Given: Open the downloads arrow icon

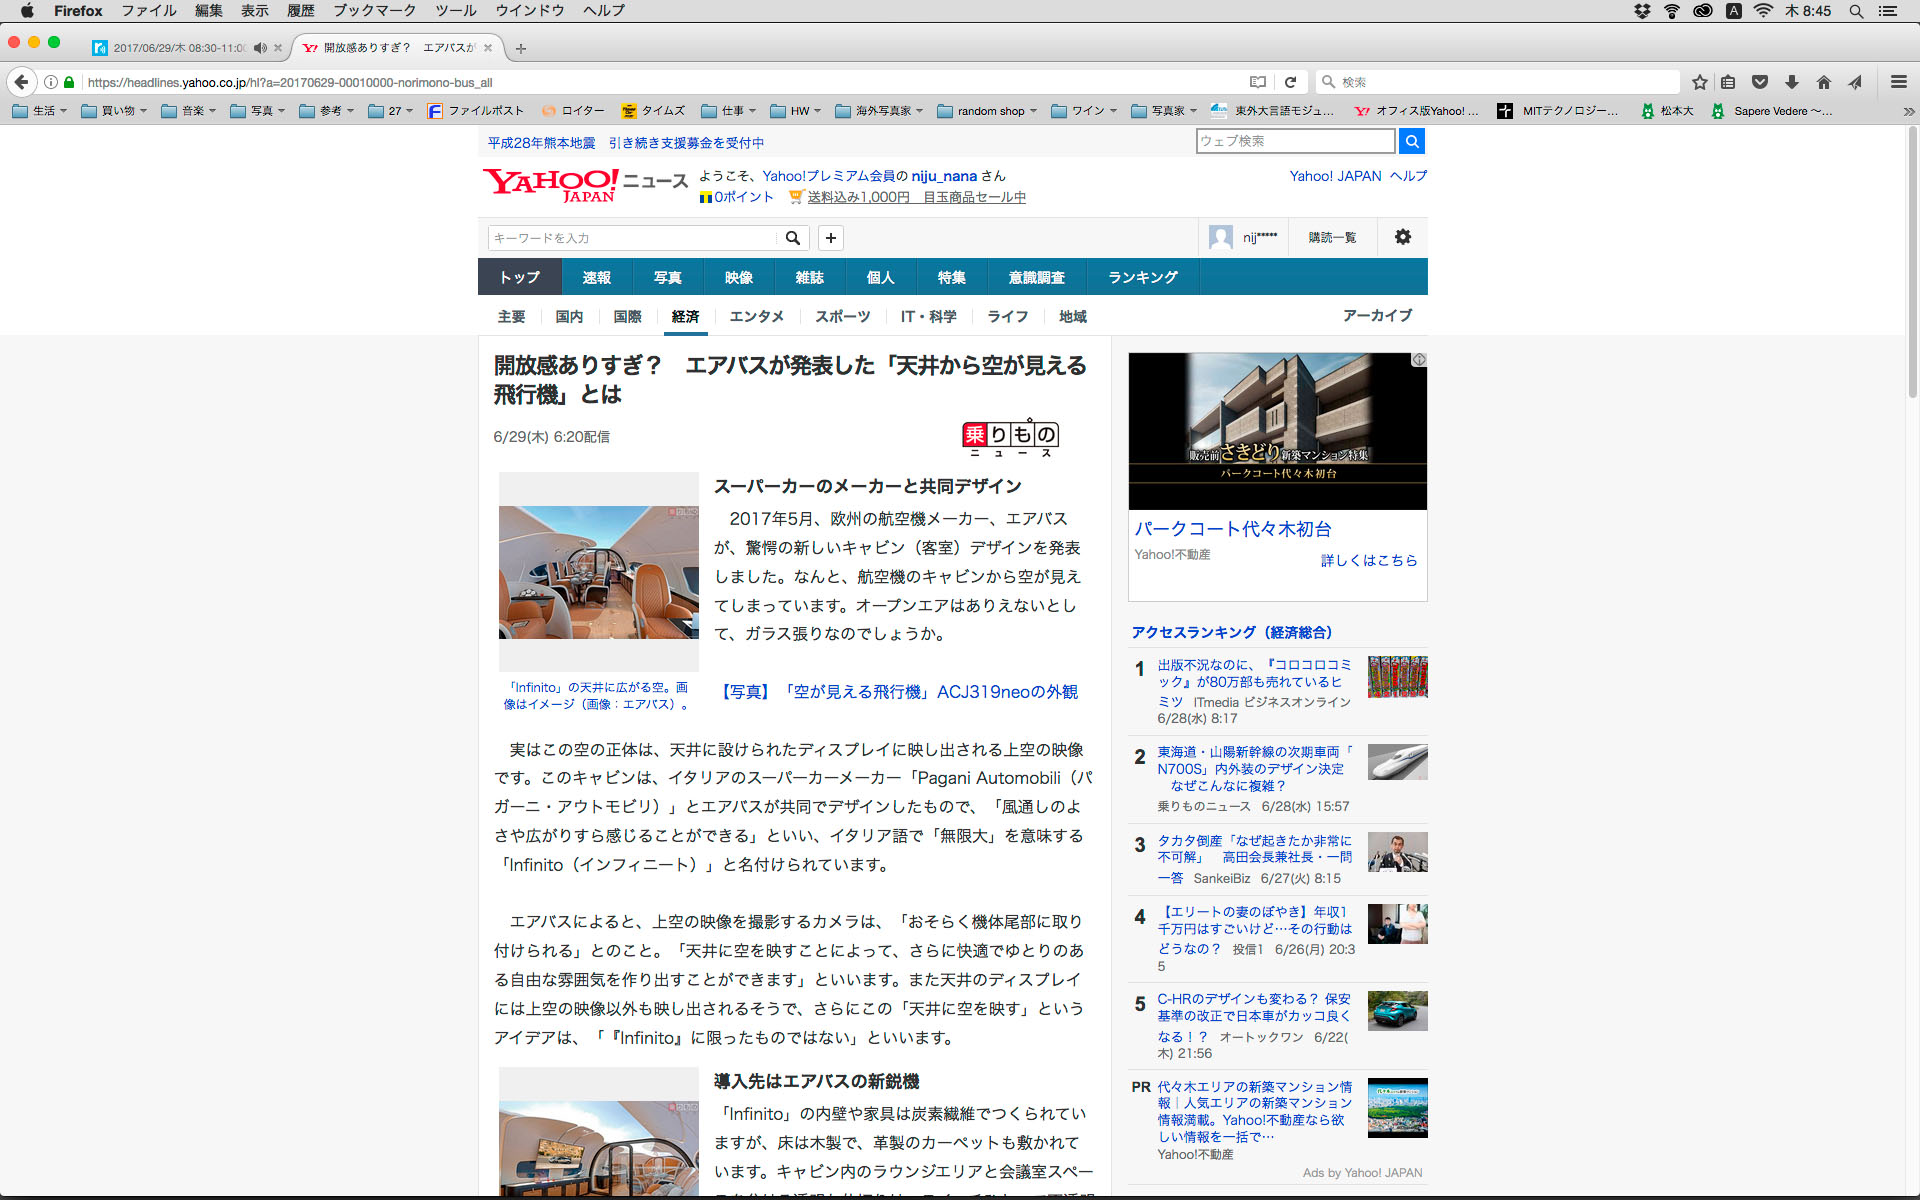Looking at the screenshot, I should pyautogui.click(x=1792, y=82).
